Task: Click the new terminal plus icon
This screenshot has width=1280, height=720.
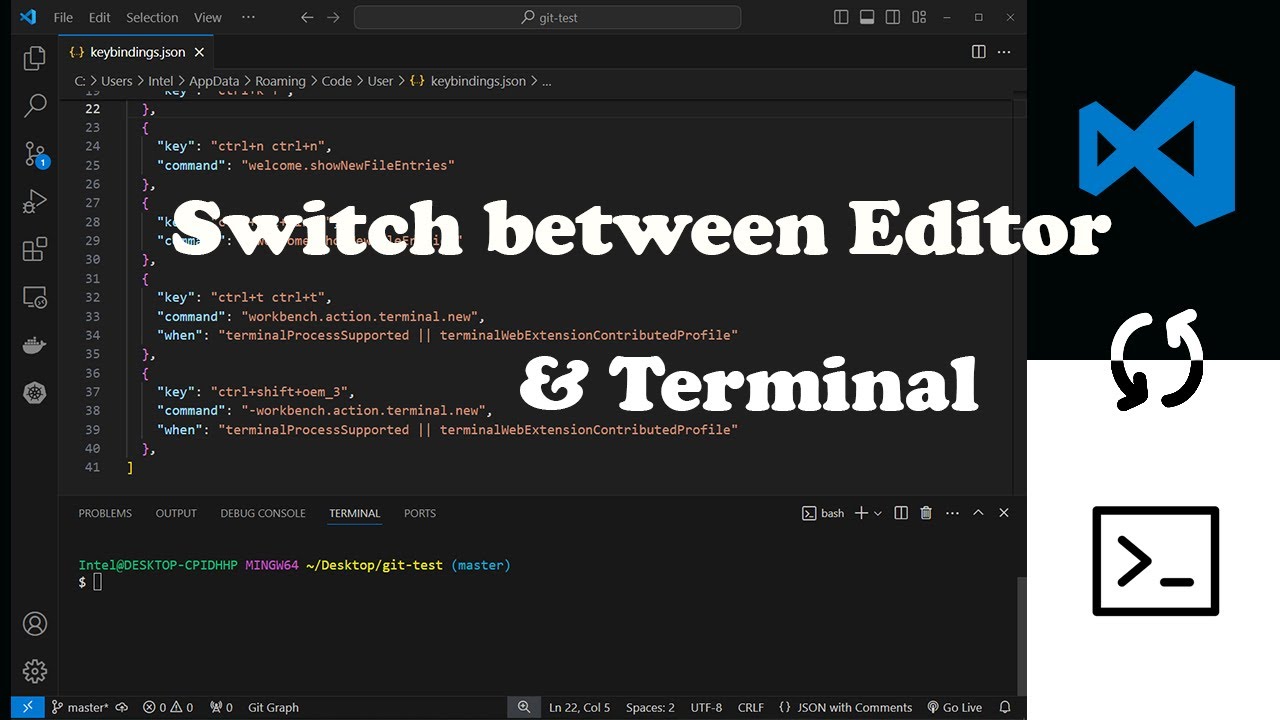Action: point(861,513)
